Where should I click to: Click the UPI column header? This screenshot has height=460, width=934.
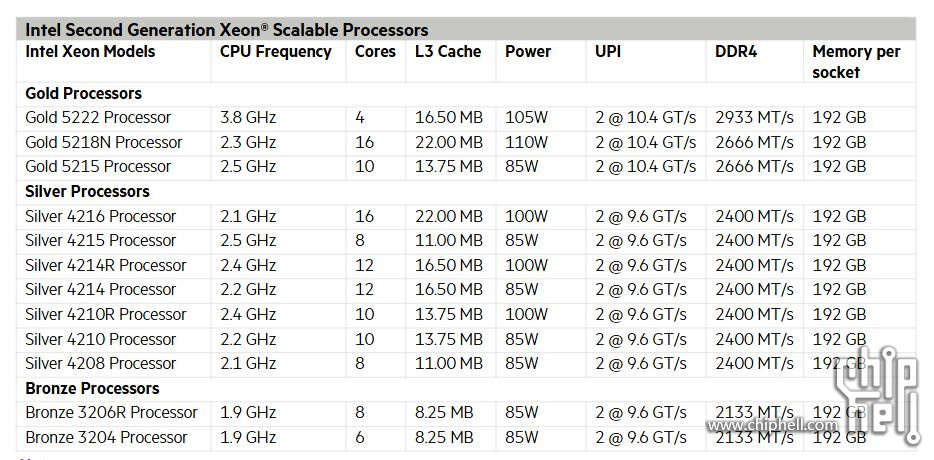[608, 51]
